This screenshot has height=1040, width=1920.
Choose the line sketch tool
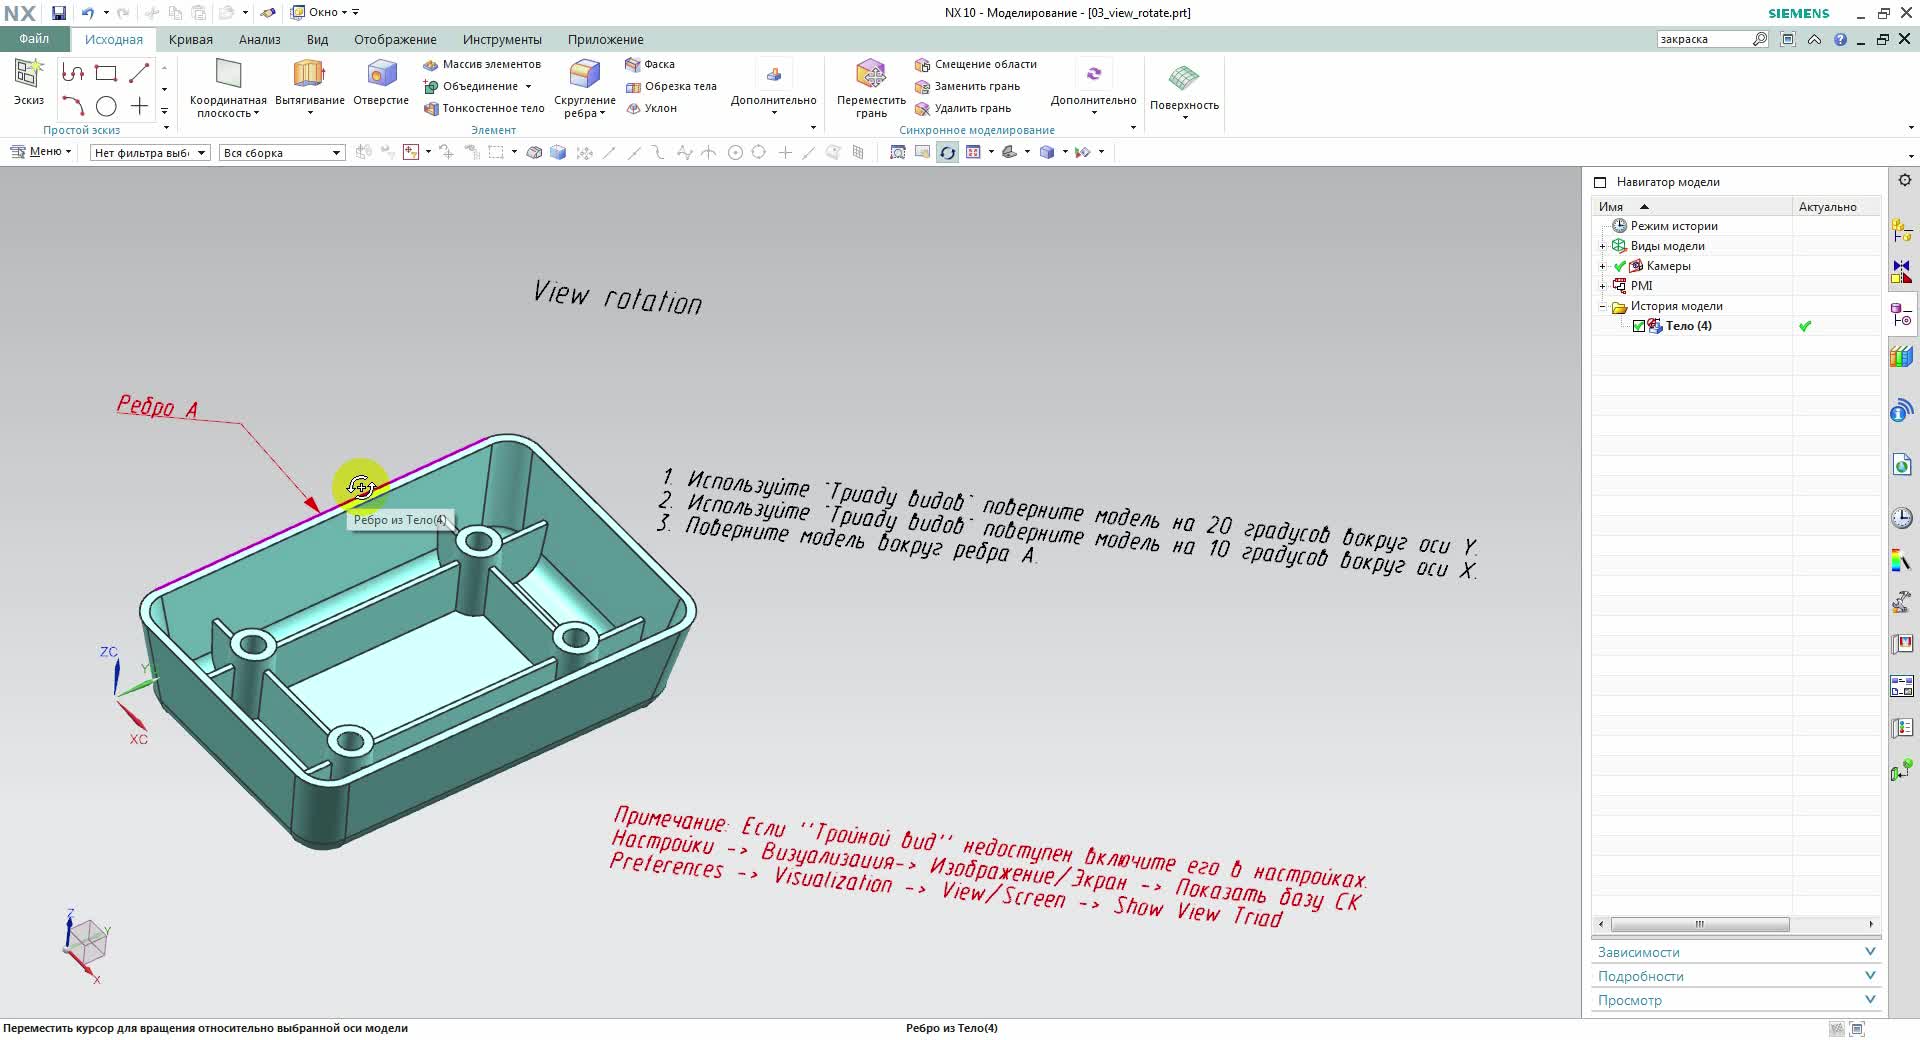coord(139,73)
